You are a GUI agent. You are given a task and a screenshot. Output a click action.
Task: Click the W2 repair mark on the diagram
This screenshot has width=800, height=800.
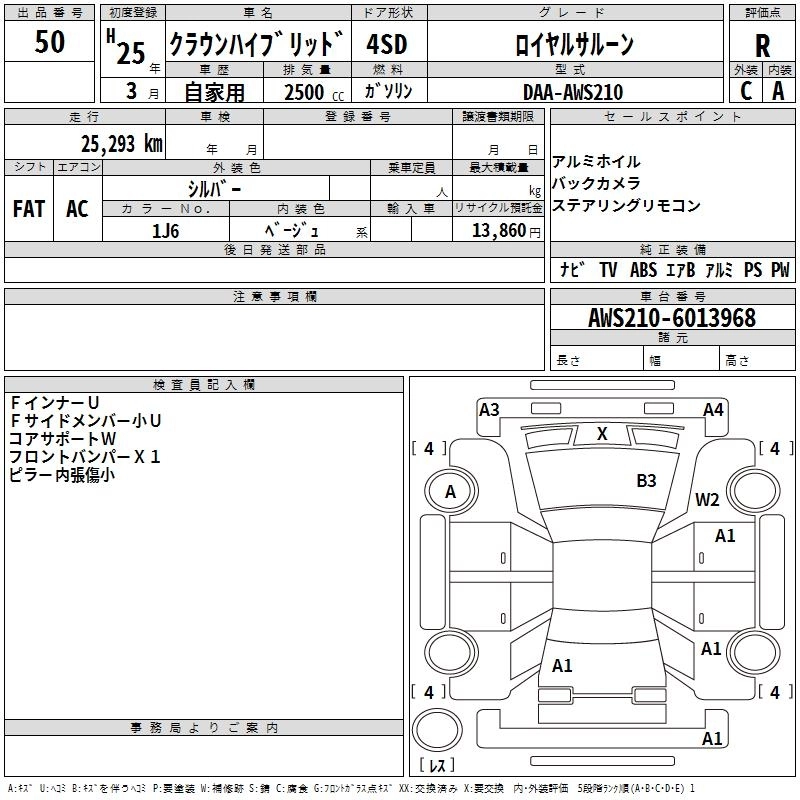tap(708, 500)
